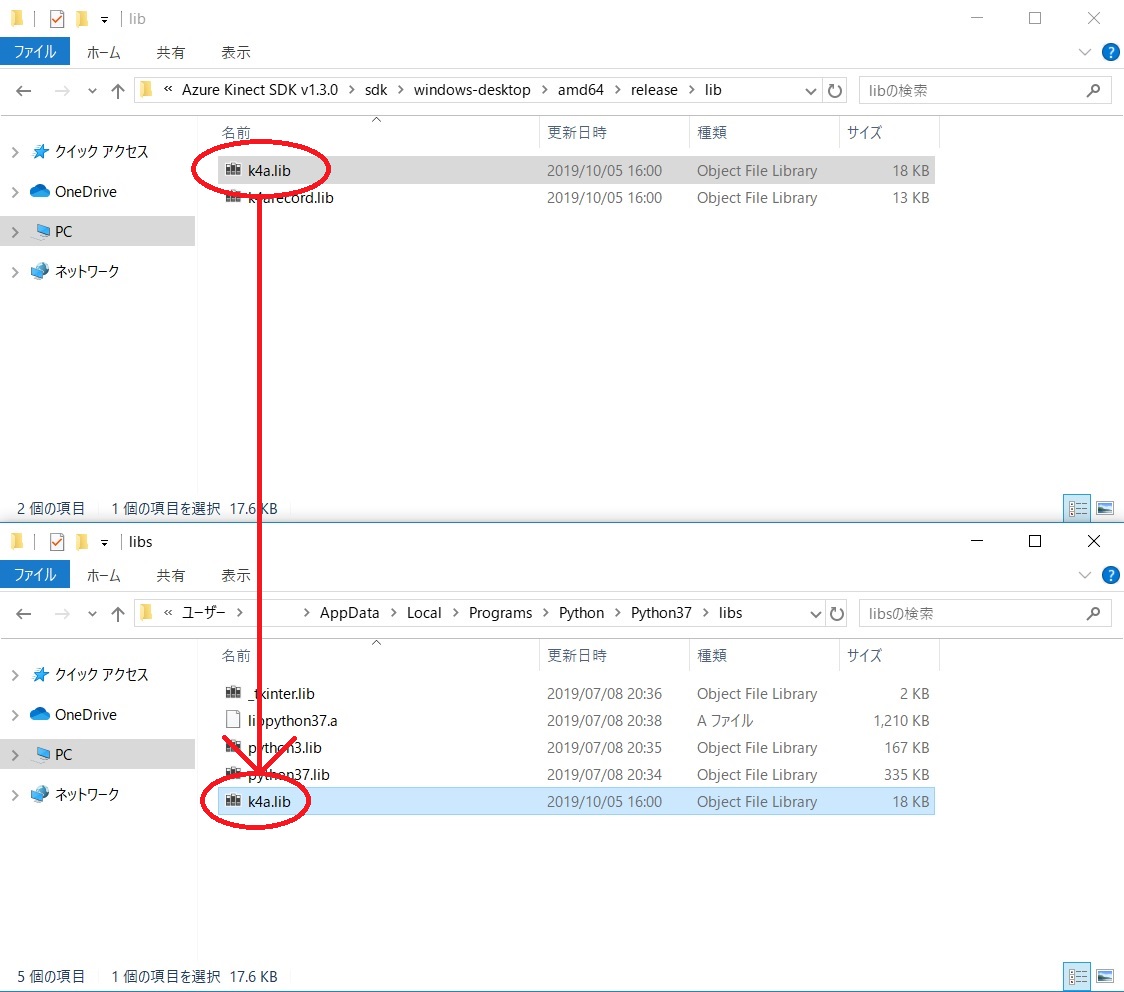Switch libs window to large icons view
The height and width of the screenshot is (992, 1124).
point(1105,976)
